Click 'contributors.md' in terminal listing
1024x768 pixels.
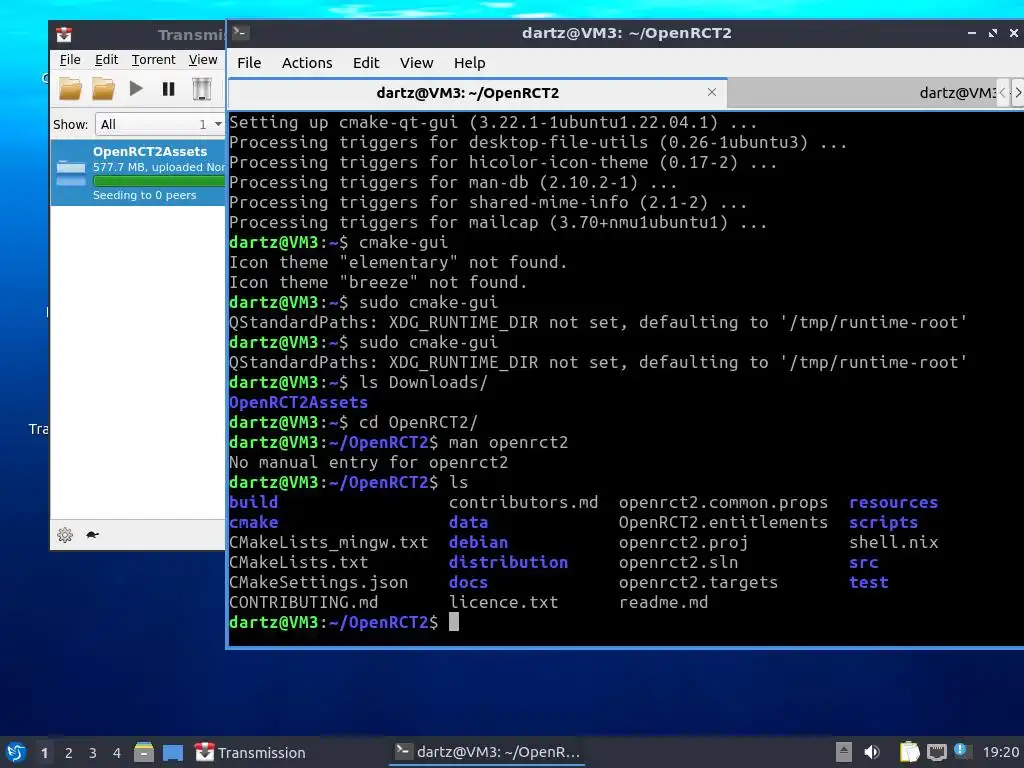(523, 502)
